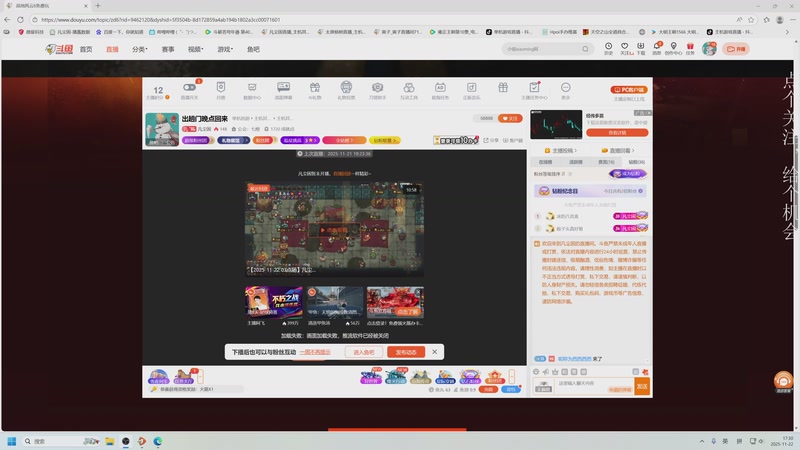The image size is (800, 450).
Task: Click the PC客户端 download button
Action: [629, 90]
